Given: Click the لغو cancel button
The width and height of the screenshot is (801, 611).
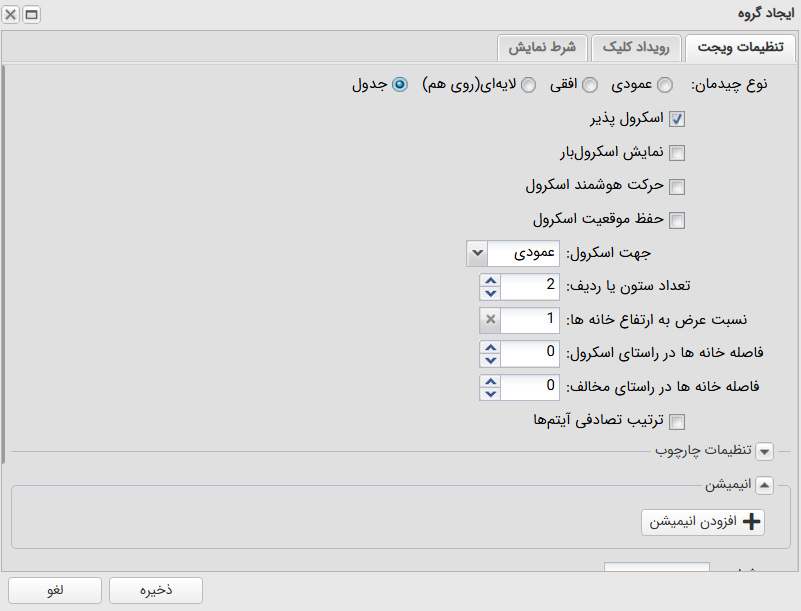Looking at the screenshot, I should (55, 591).
